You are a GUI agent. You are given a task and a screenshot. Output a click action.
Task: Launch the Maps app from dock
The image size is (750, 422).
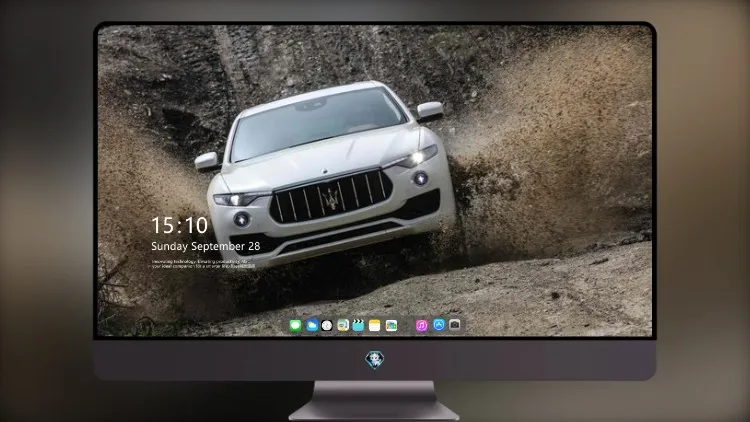click(343, 326)
